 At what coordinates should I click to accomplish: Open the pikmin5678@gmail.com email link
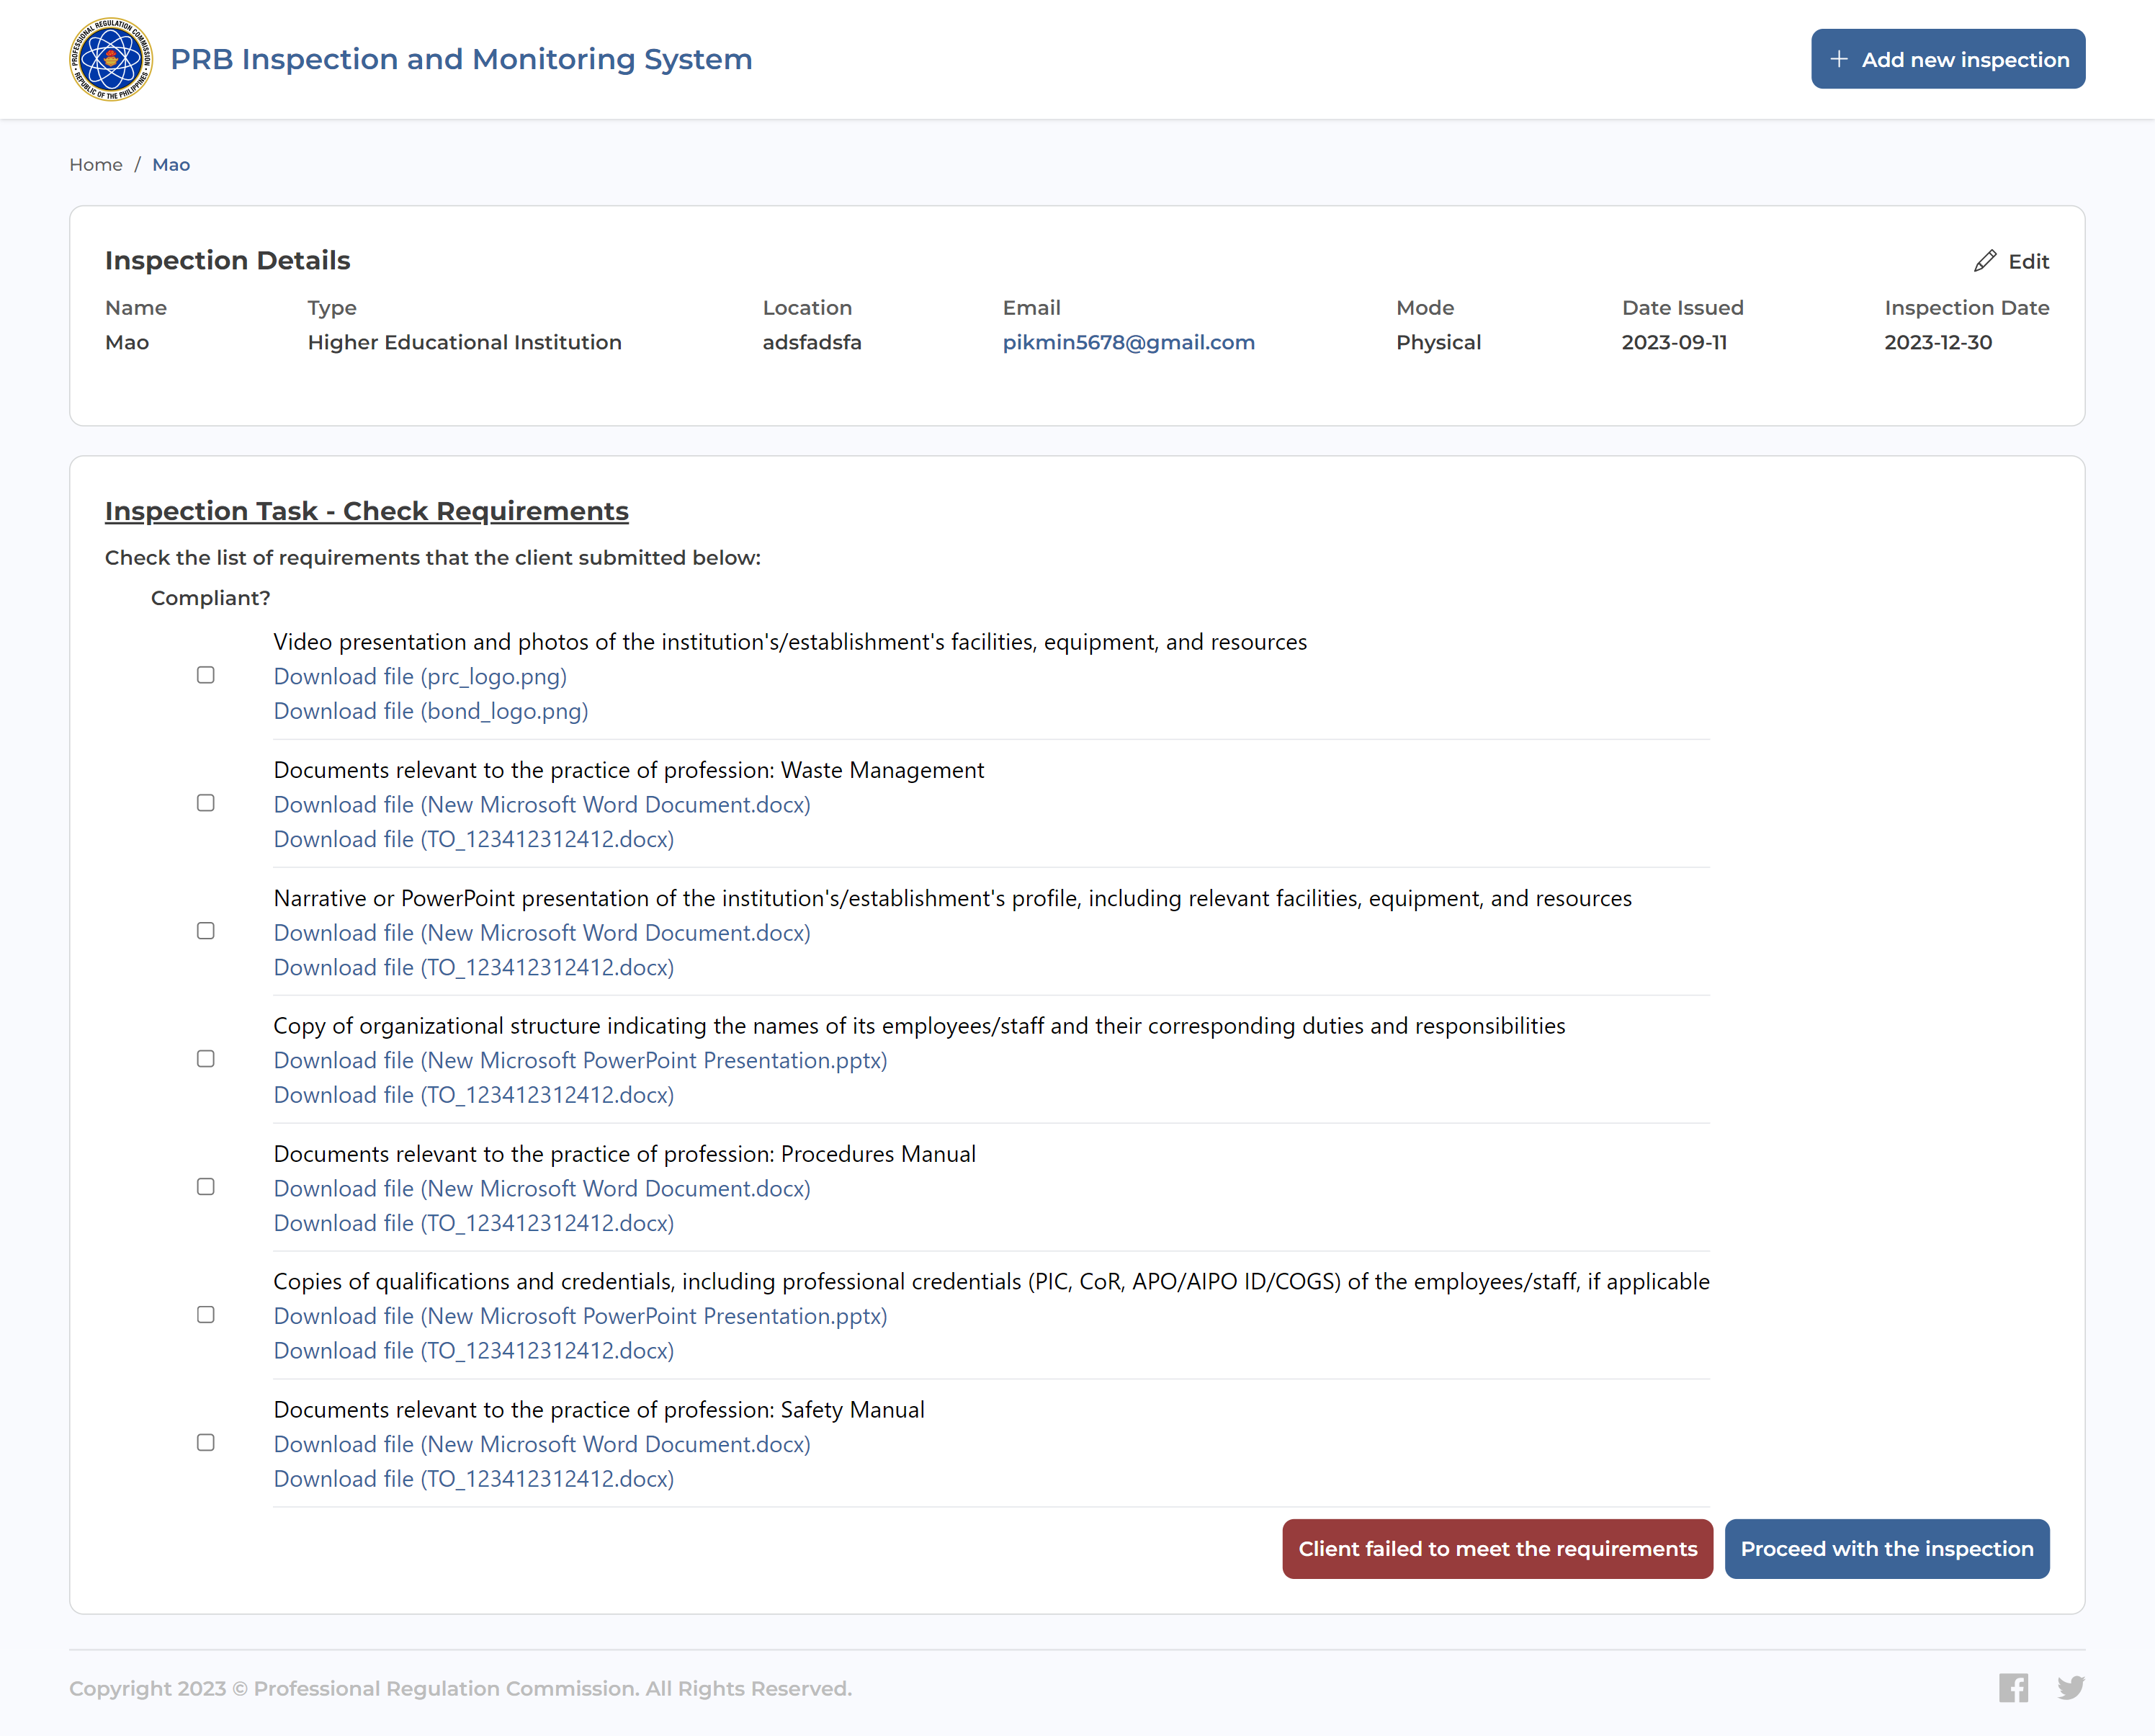point(1128,342)
